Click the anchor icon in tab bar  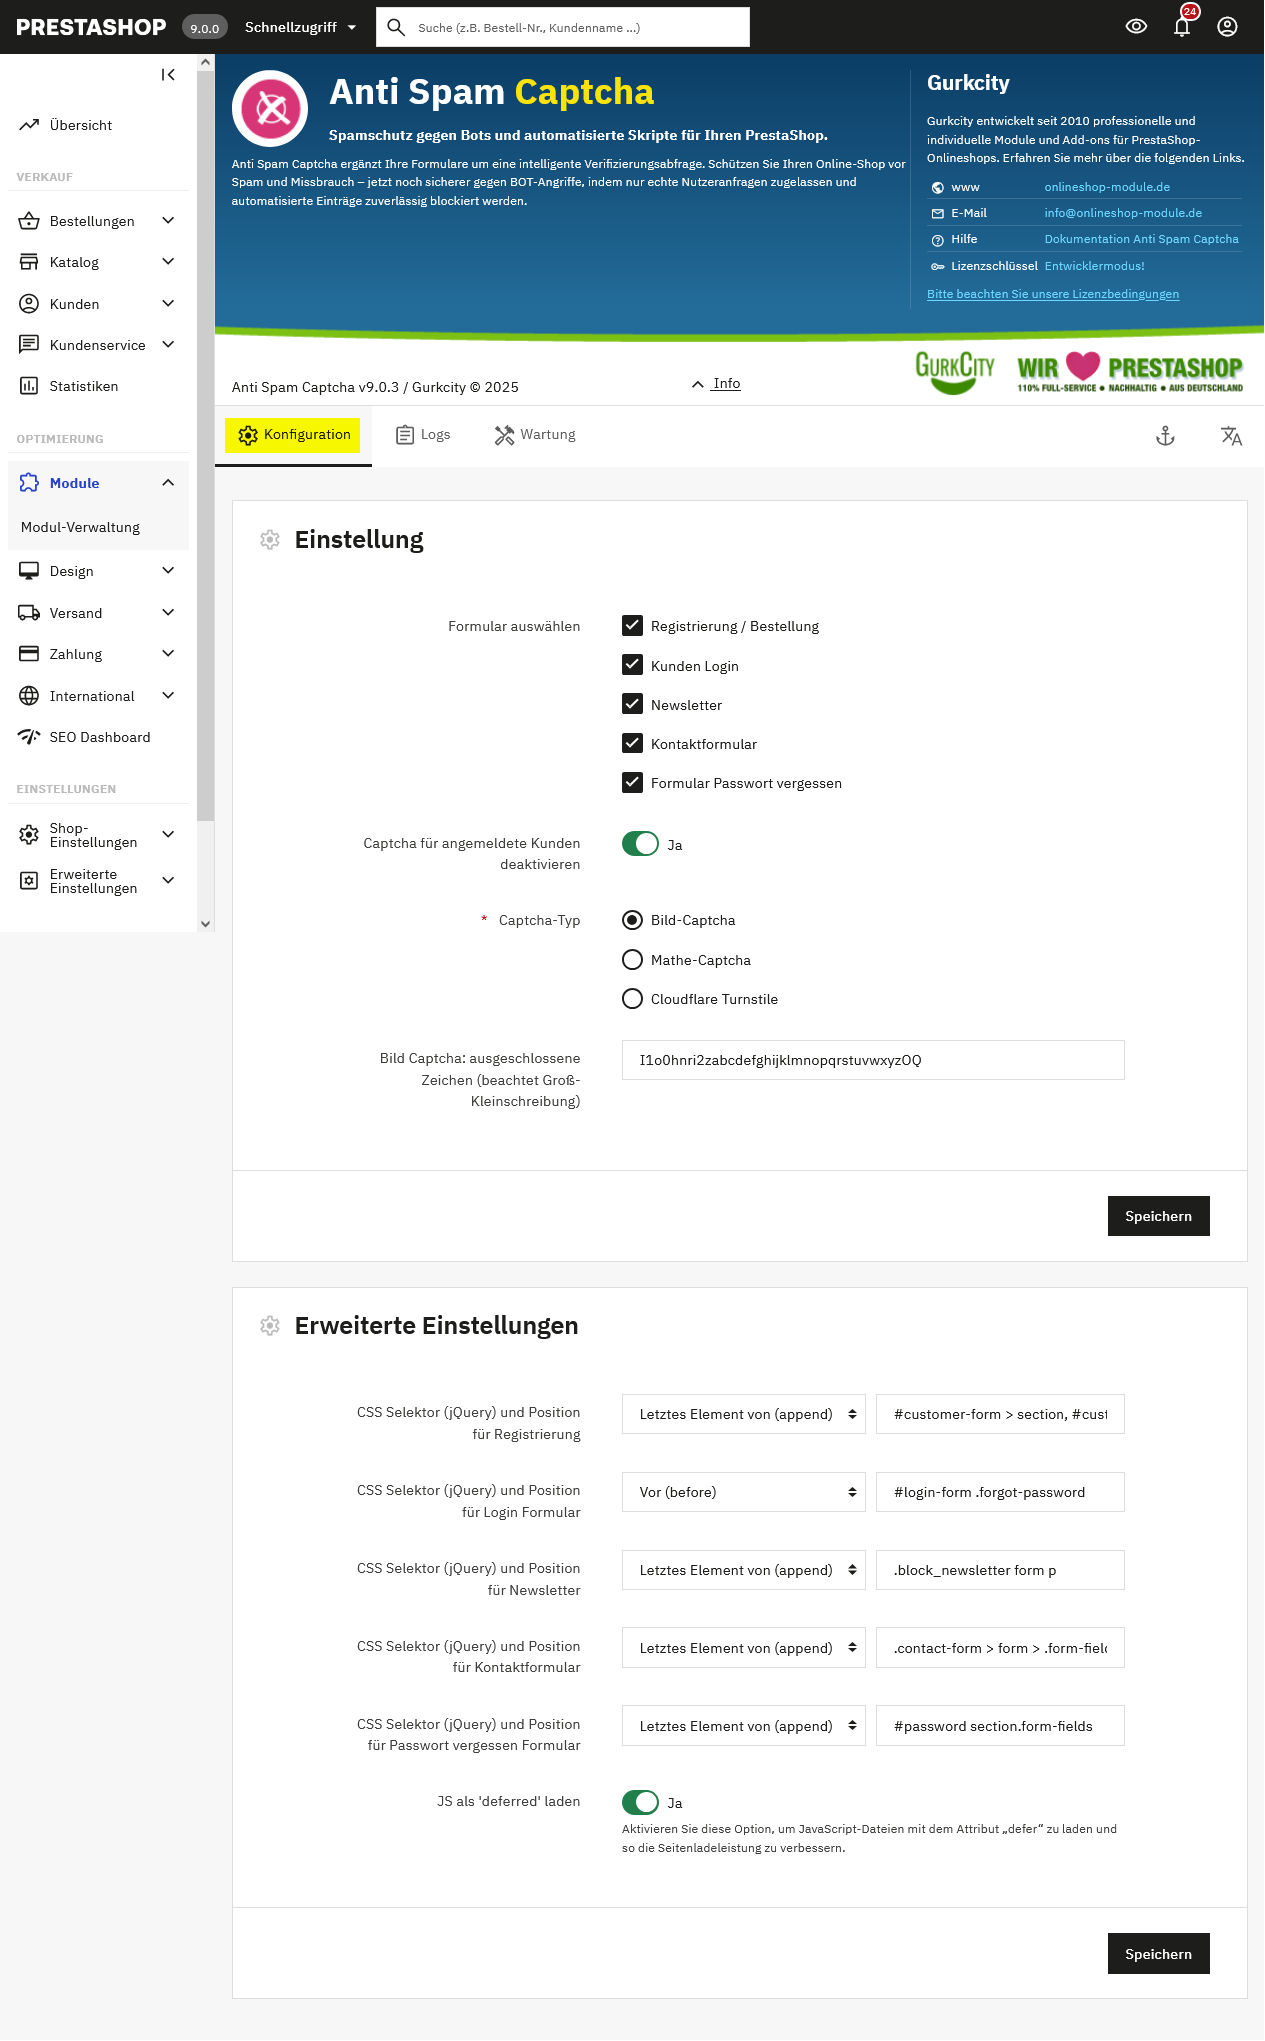pos(1165,436)
